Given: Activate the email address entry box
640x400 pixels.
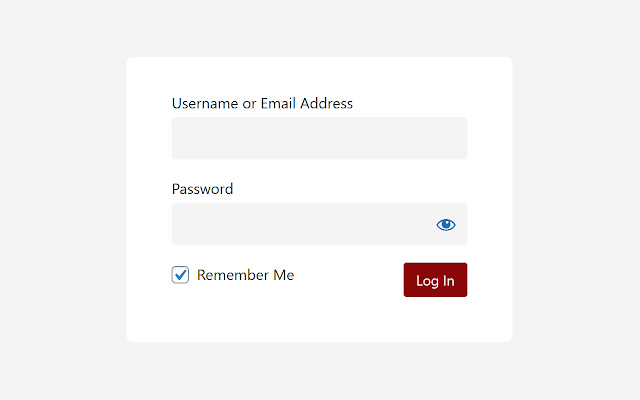Looking at the screenshot, I should pos(319,138).
